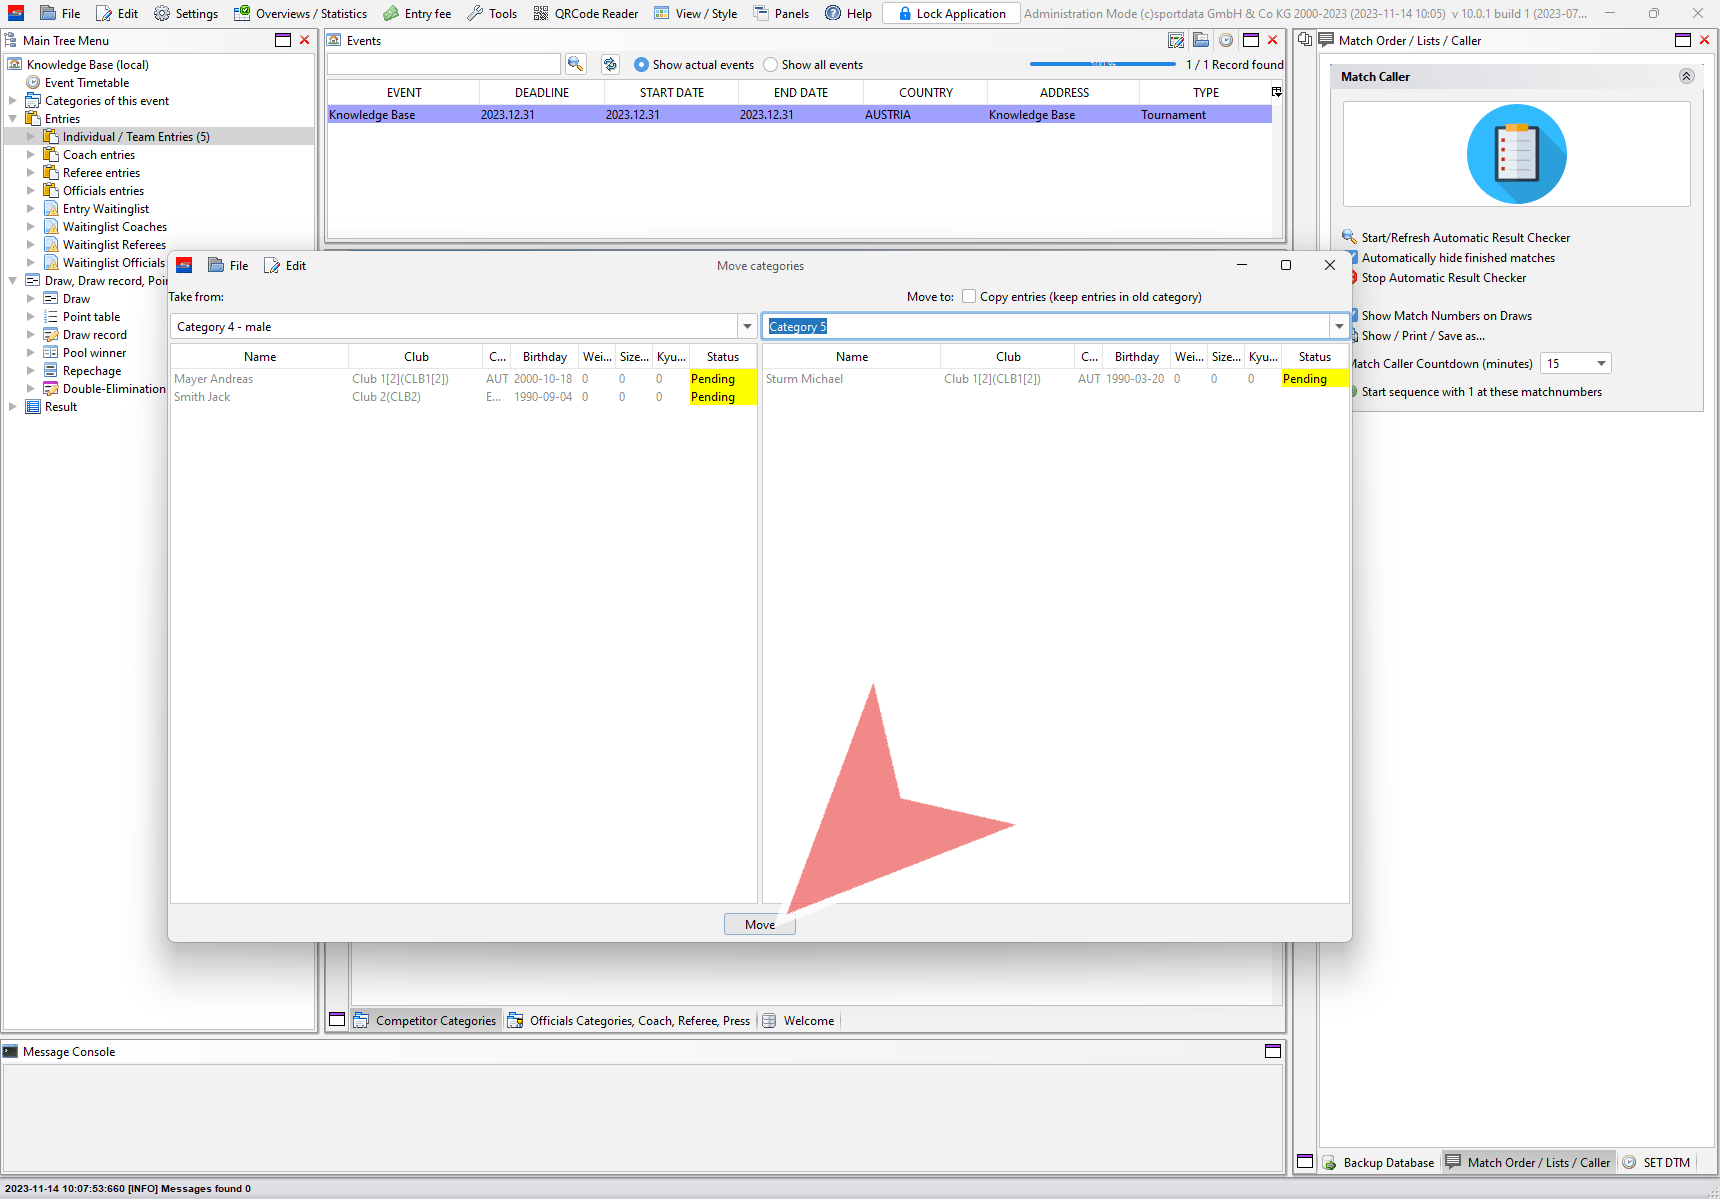Screen dimensions: 1720x1200
Task: Select the Show actual events radio button
Action: click(641, 65)
